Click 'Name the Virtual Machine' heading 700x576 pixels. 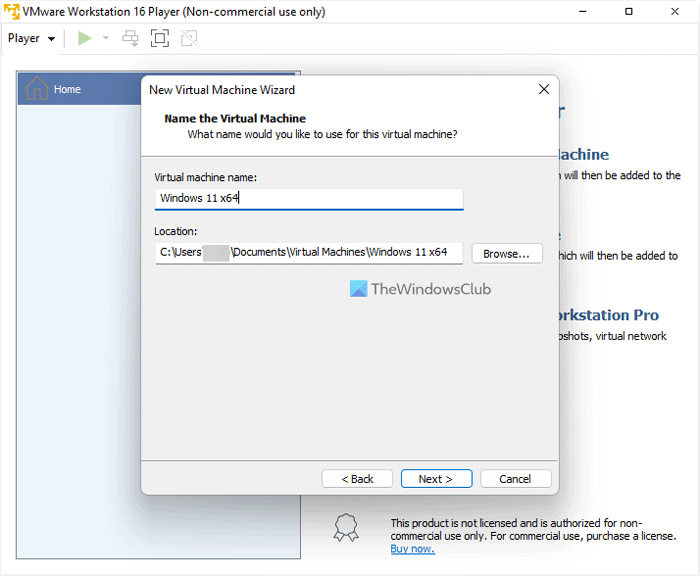tap(235, 118)
